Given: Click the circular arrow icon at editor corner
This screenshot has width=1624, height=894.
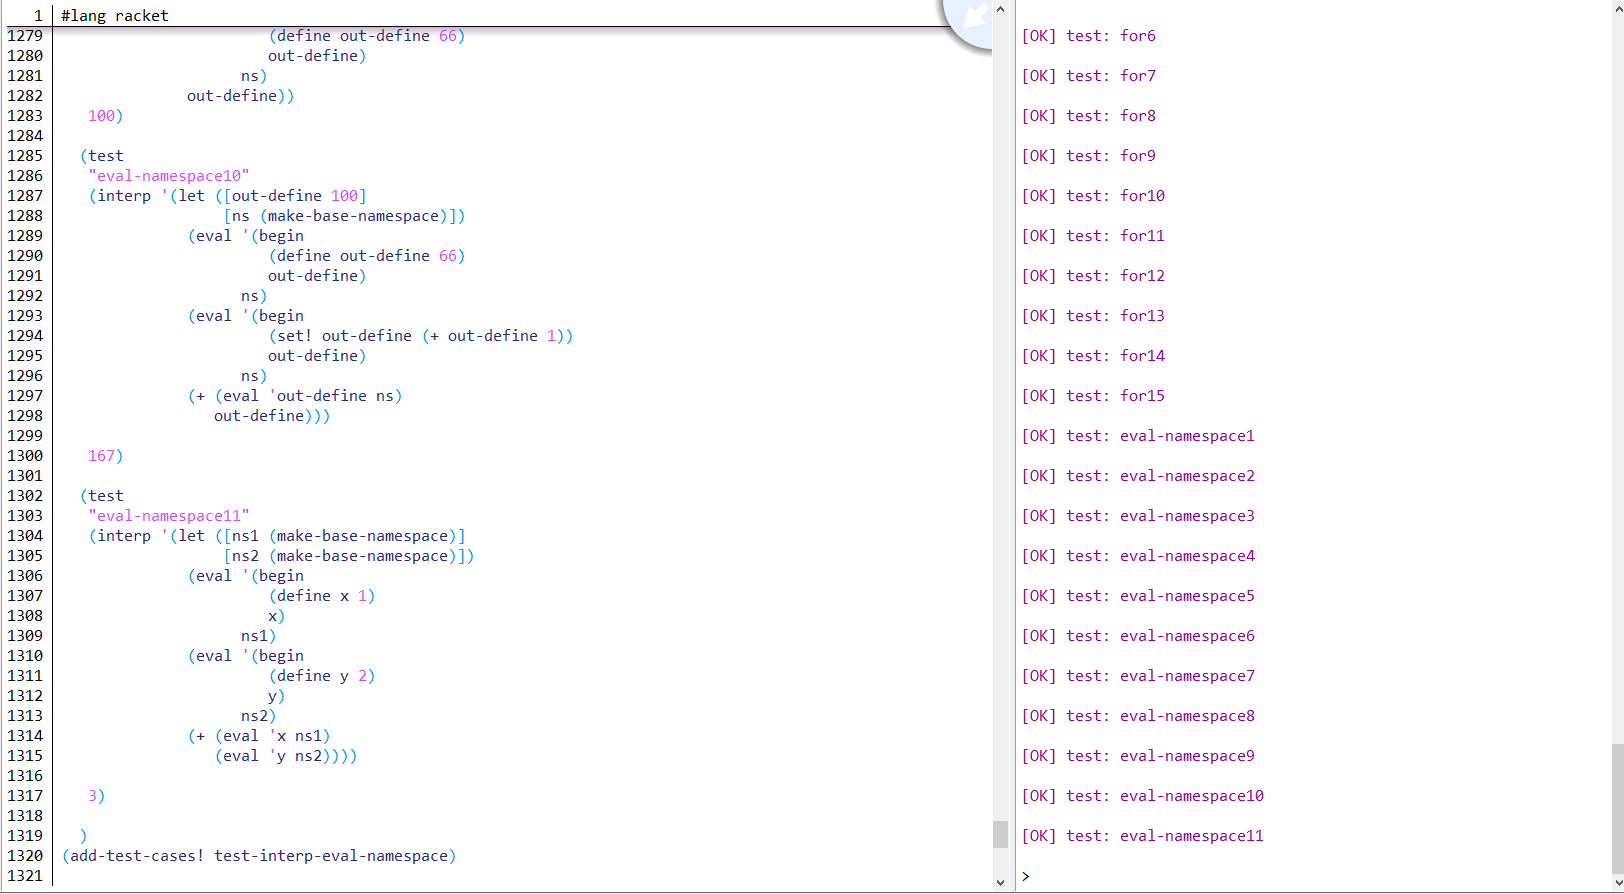Looking at the screenshot, I should (968, 19).
